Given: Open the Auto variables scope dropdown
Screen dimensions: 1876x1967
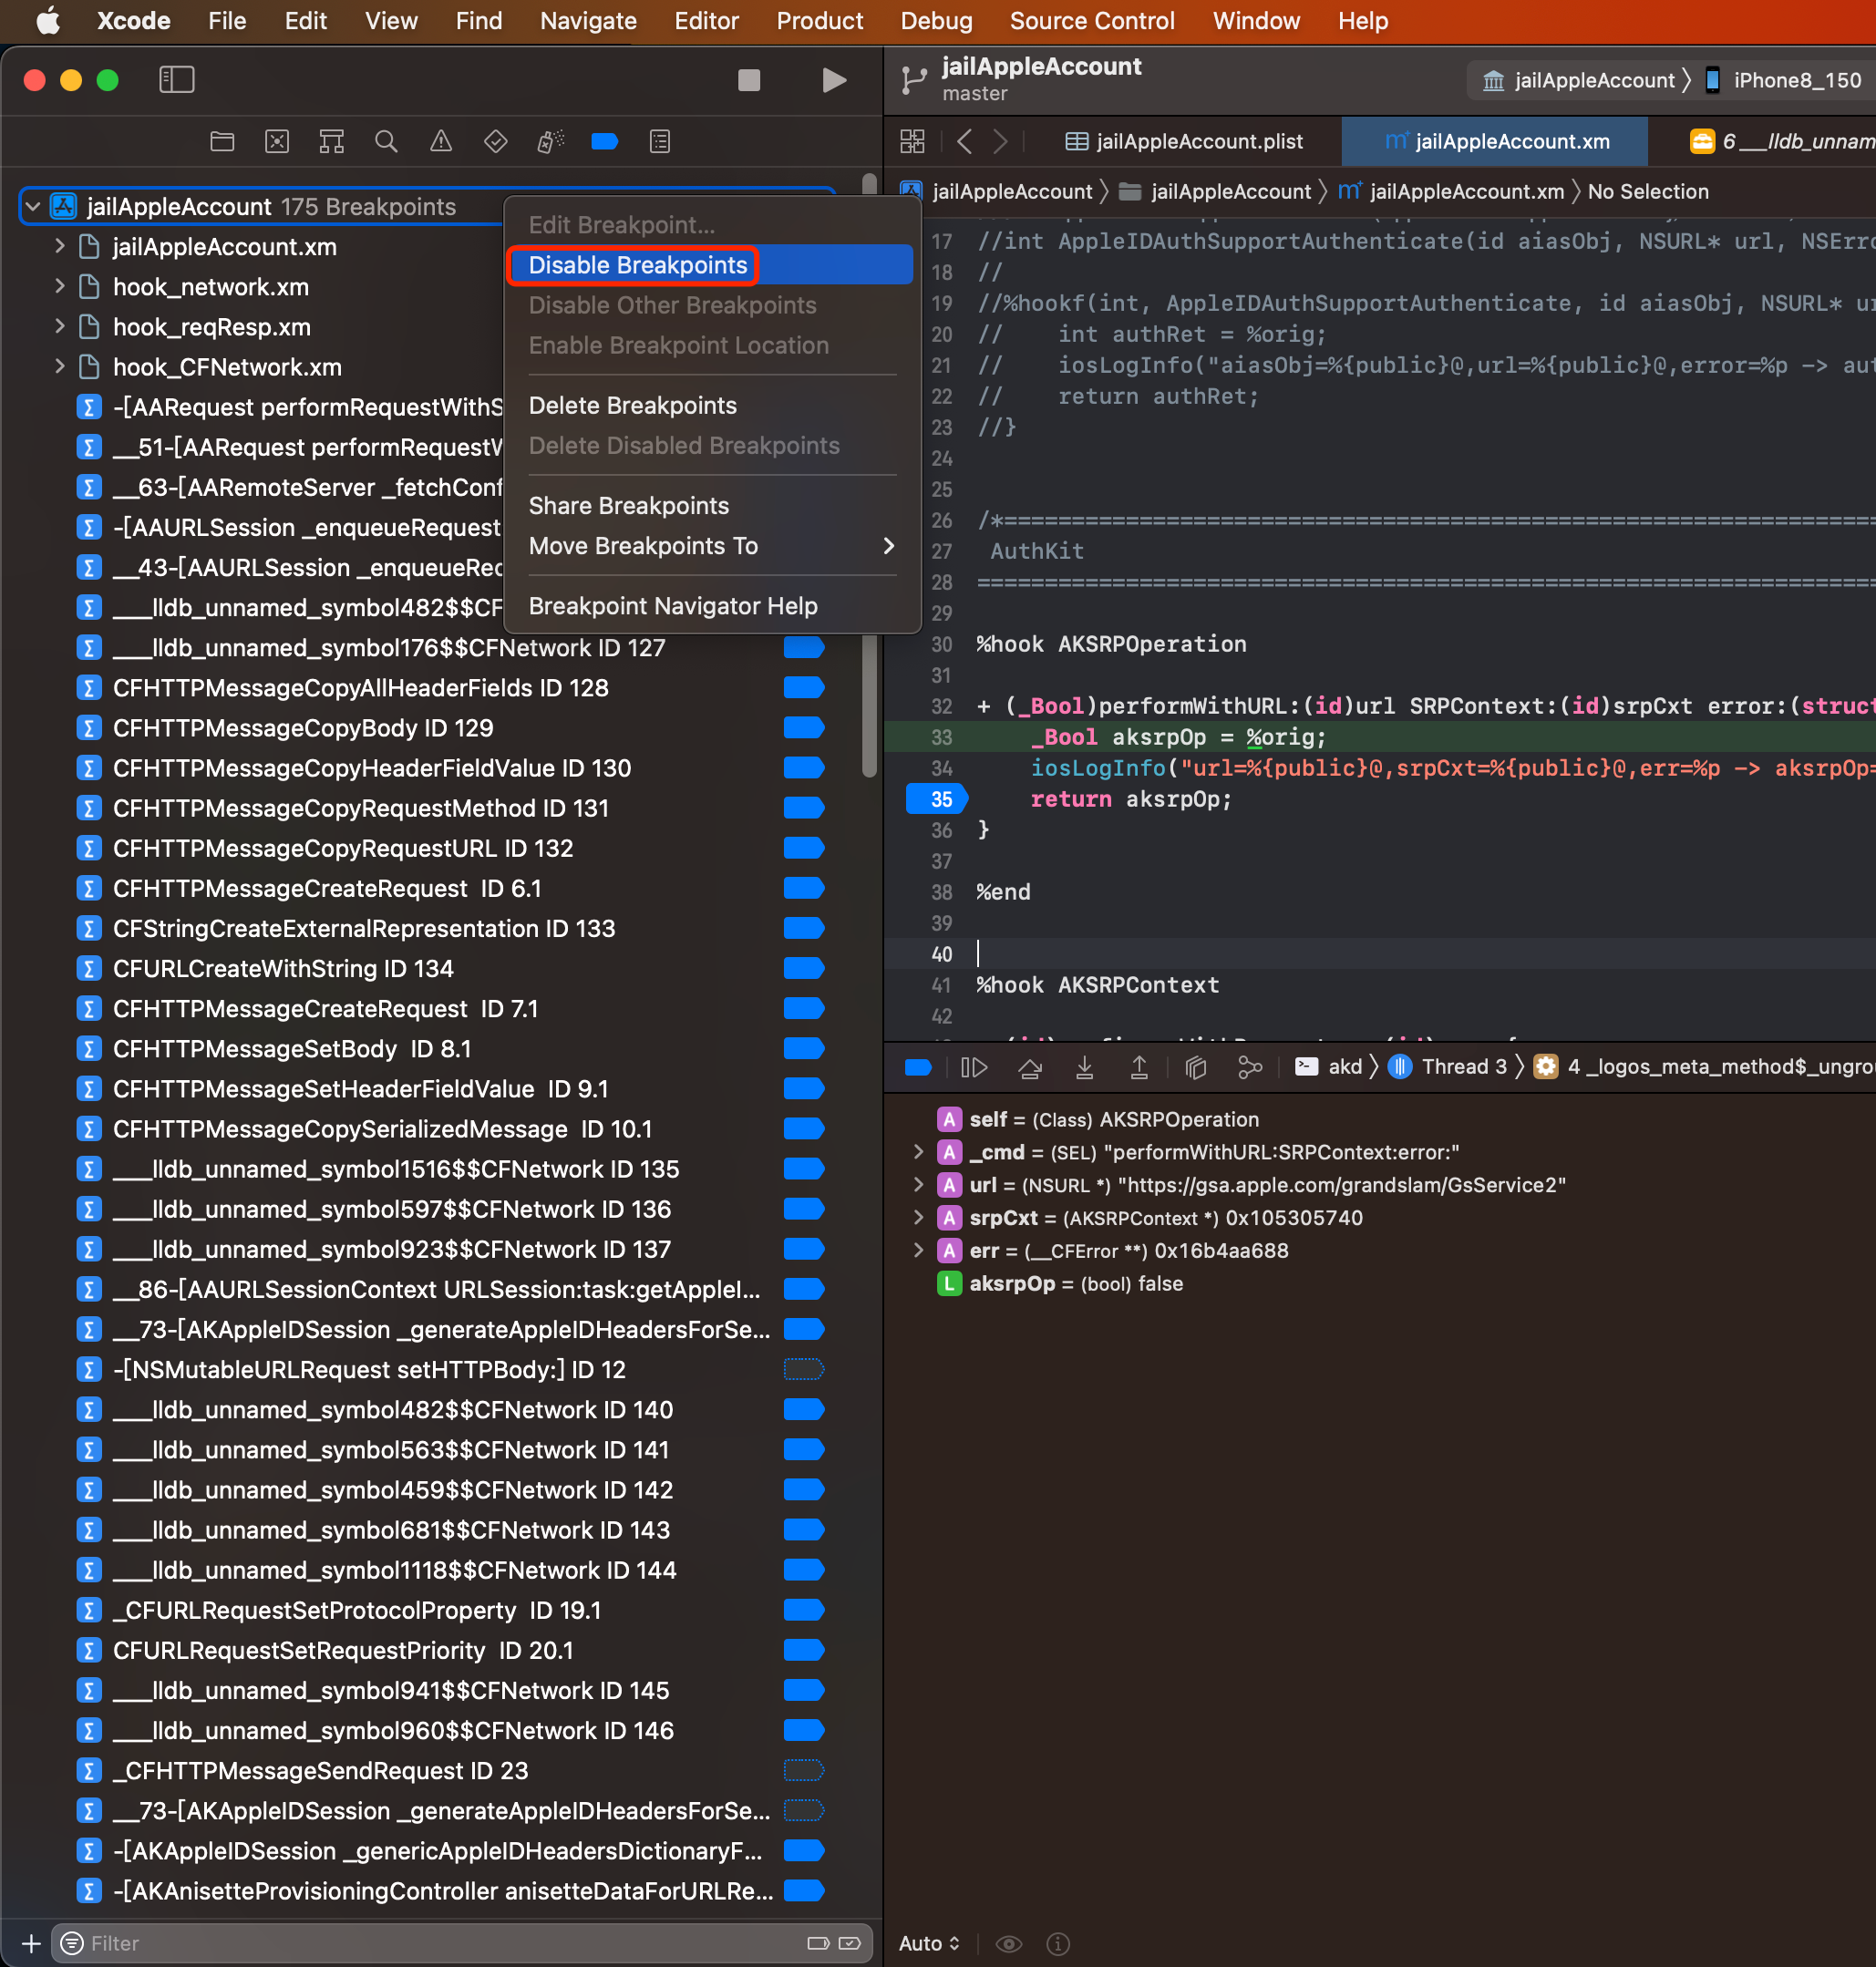Looking at the screenshot, I should 929,1943.
